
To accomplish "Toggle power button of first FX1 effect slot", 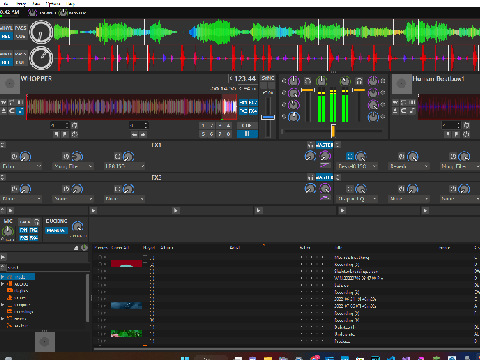I will tap(14, 156).
